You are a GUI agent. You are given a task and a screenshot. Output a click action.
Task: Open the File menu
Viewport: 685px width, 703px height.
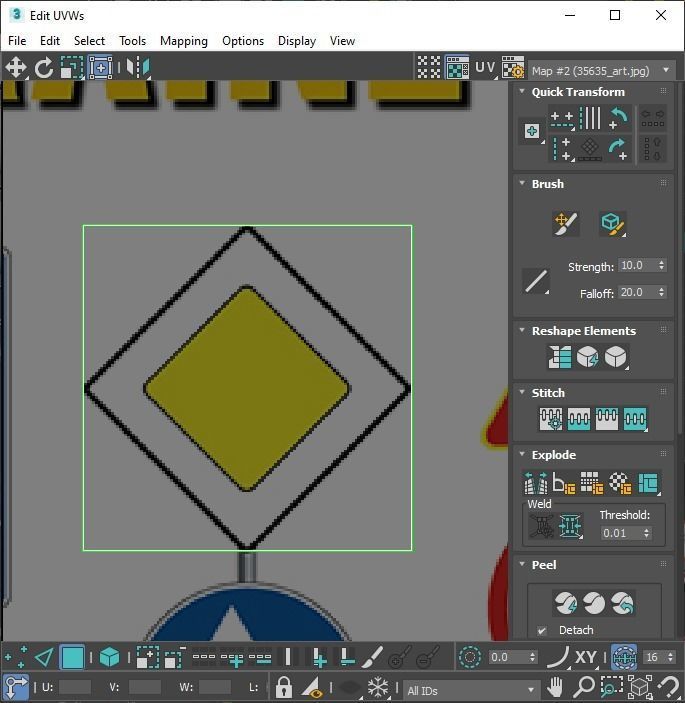coord(17,41)
